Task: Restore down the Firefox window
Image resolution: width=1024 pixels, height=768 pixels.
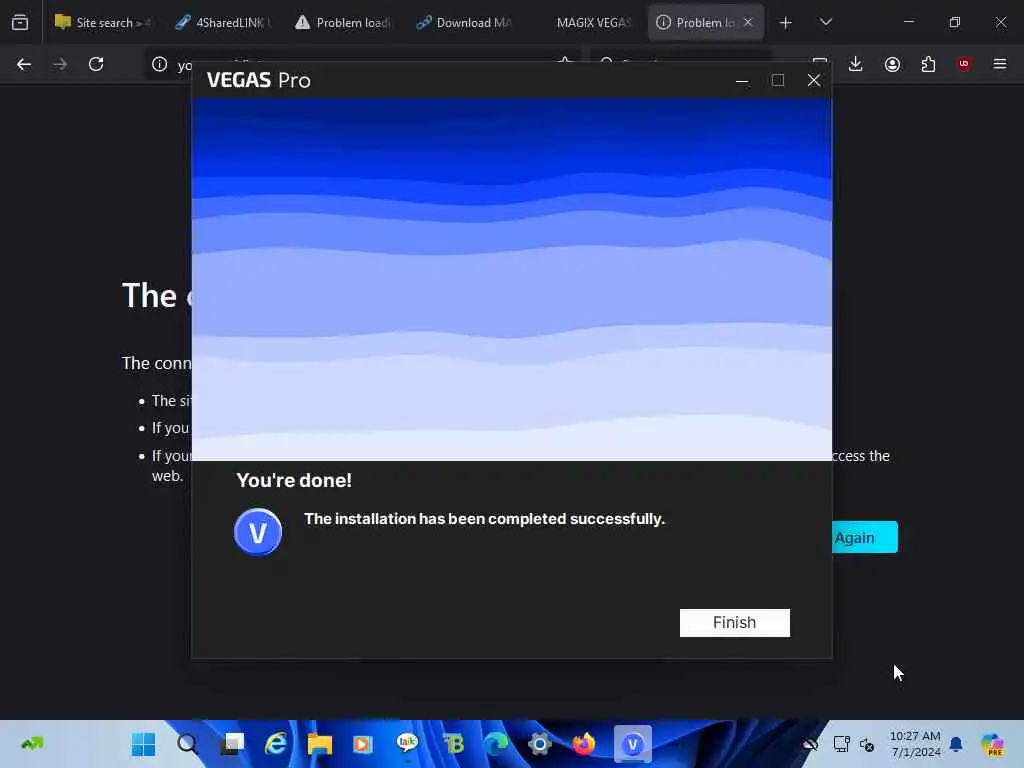Action: [955, 22]
